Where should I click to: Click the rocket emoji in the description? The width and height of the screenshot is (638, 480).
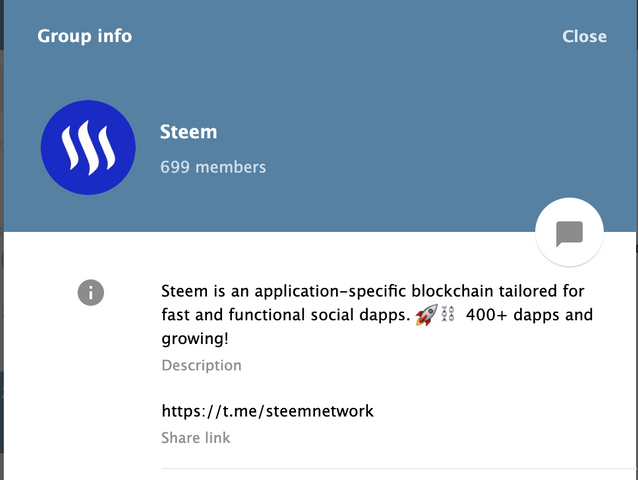point(423,315)
